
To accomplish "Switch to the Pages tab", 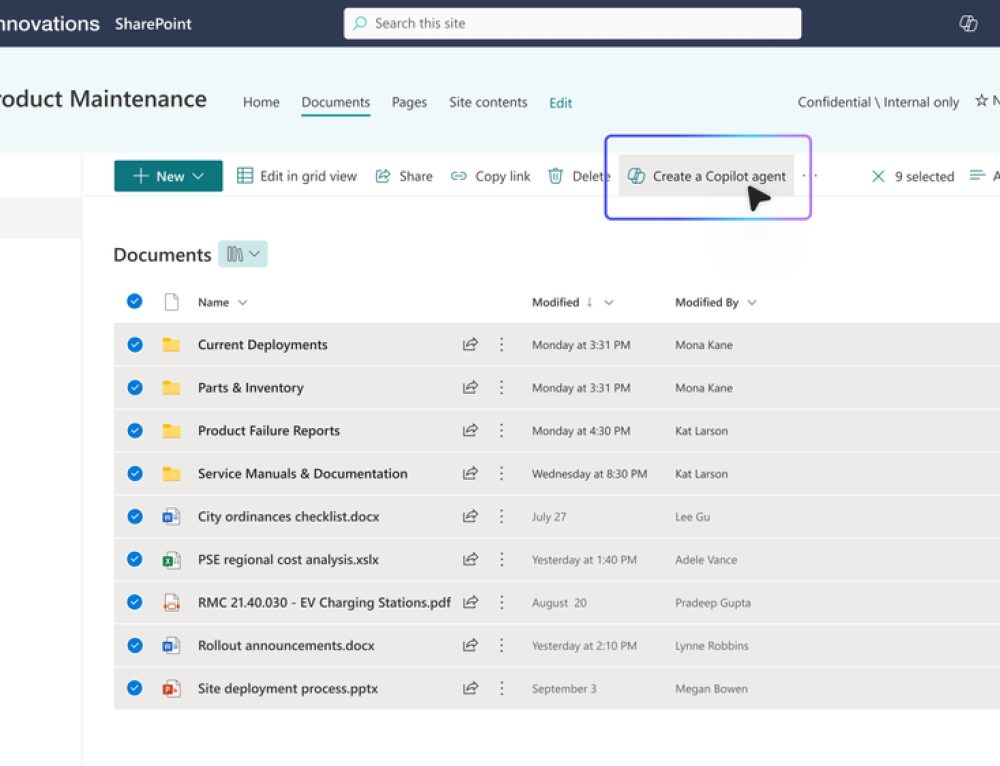I will point(409,102).
